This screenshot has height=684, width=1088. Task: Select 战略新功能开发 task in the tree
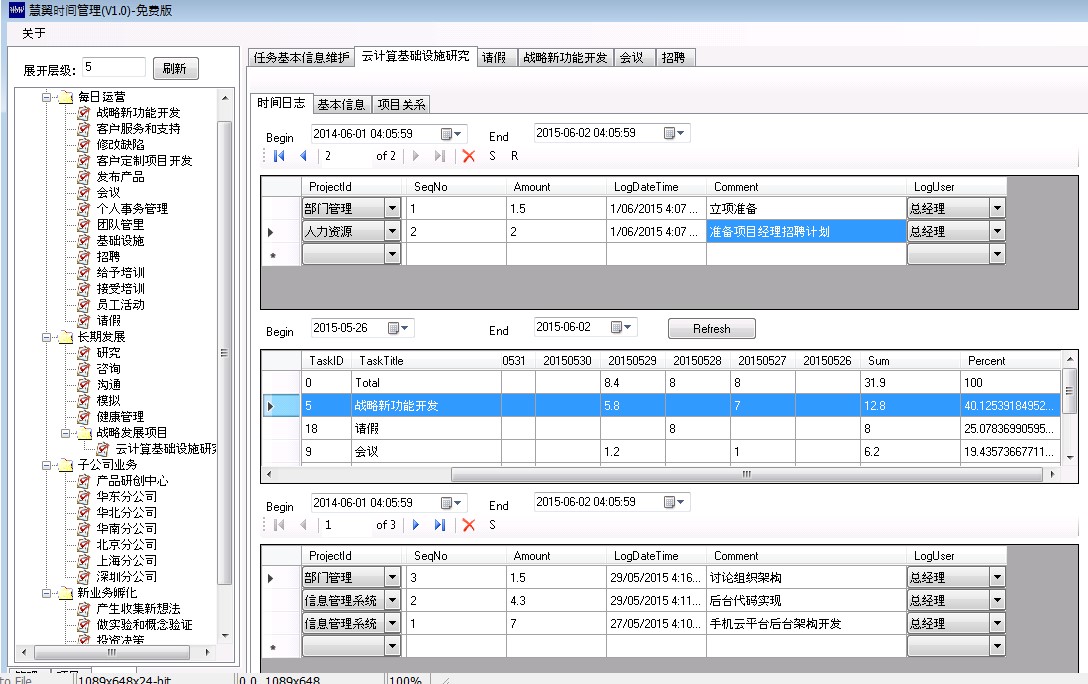(138, 113)
